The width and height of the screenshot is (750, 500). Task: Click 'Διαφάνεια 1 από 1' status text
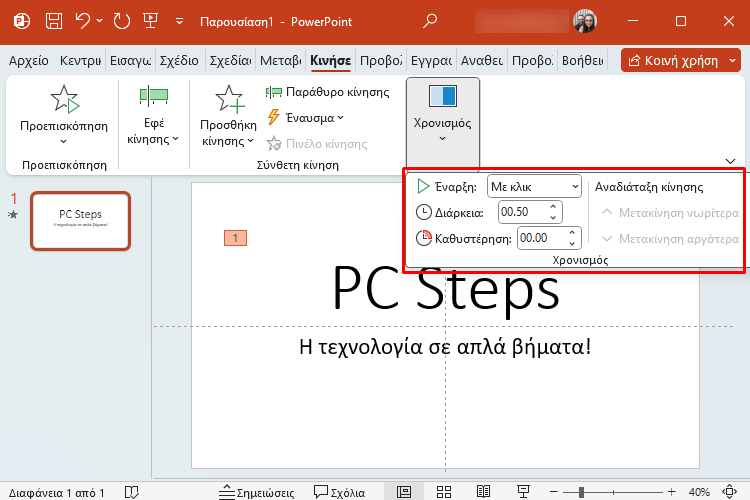point(56,493)
